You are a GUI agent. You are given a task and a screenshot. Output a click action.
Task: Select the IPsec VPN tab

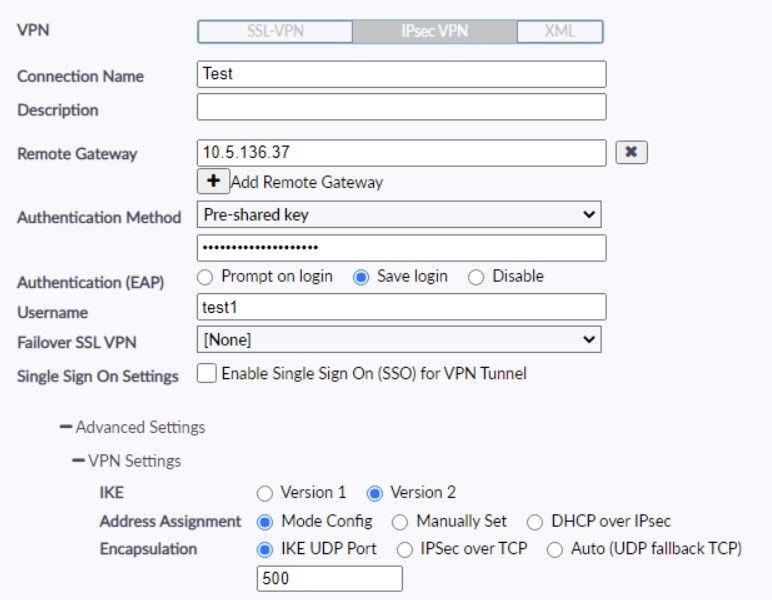point(435,32)
